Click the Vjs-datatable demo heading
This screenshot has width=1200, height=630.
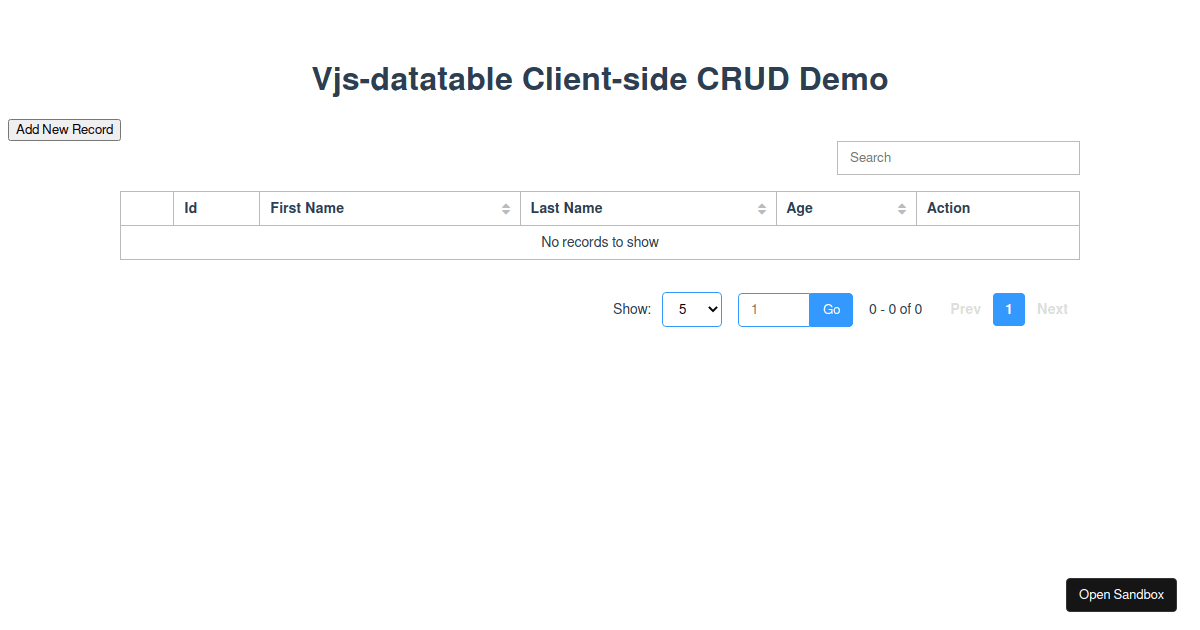pyautogui.click(x=600, y=79)
